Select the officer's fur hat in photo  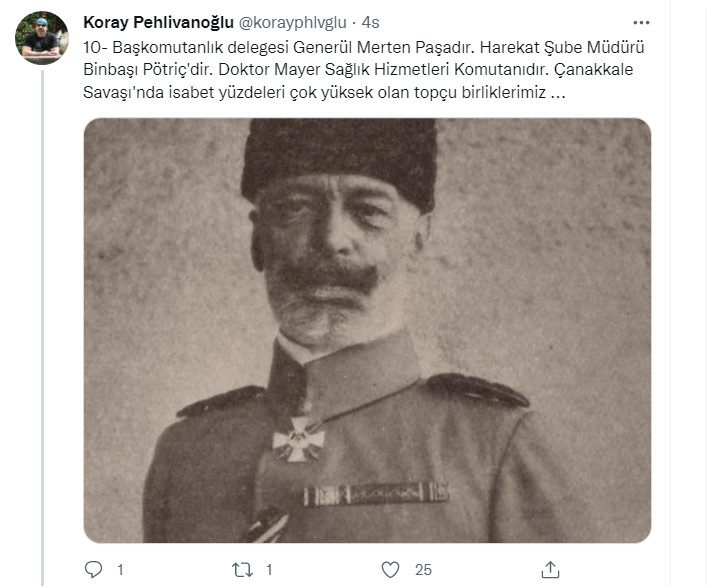point(340,162)
